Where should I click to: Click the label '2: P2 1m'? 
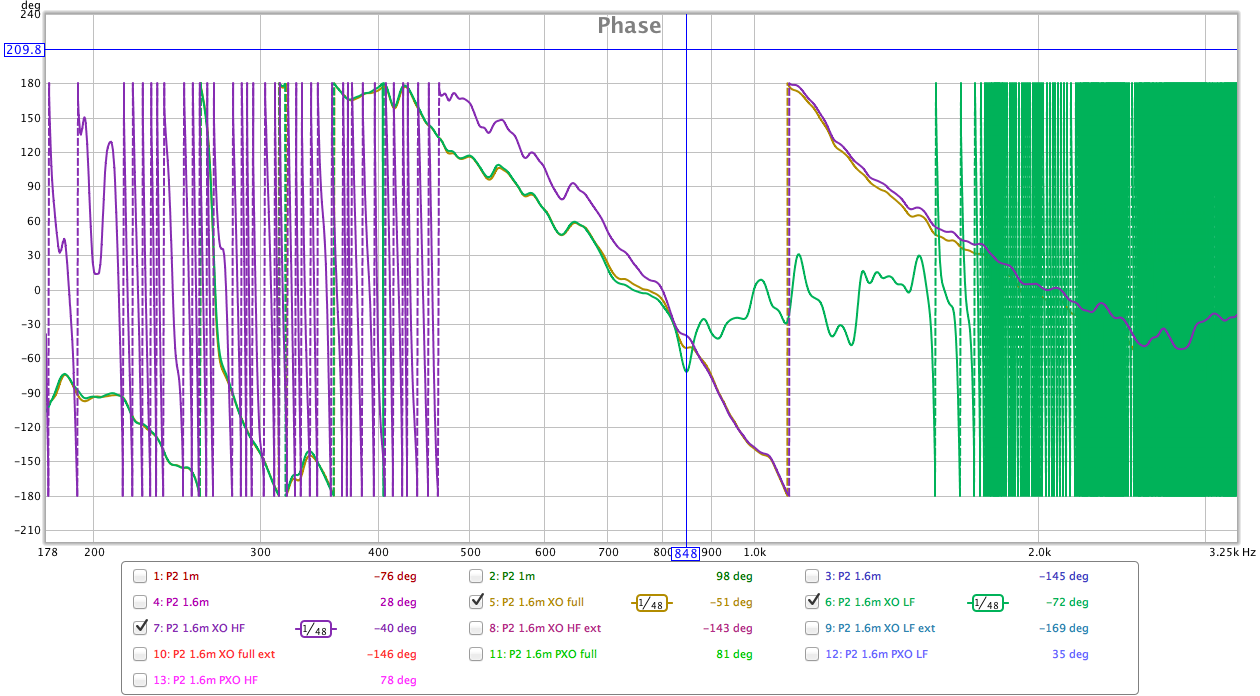512,576
